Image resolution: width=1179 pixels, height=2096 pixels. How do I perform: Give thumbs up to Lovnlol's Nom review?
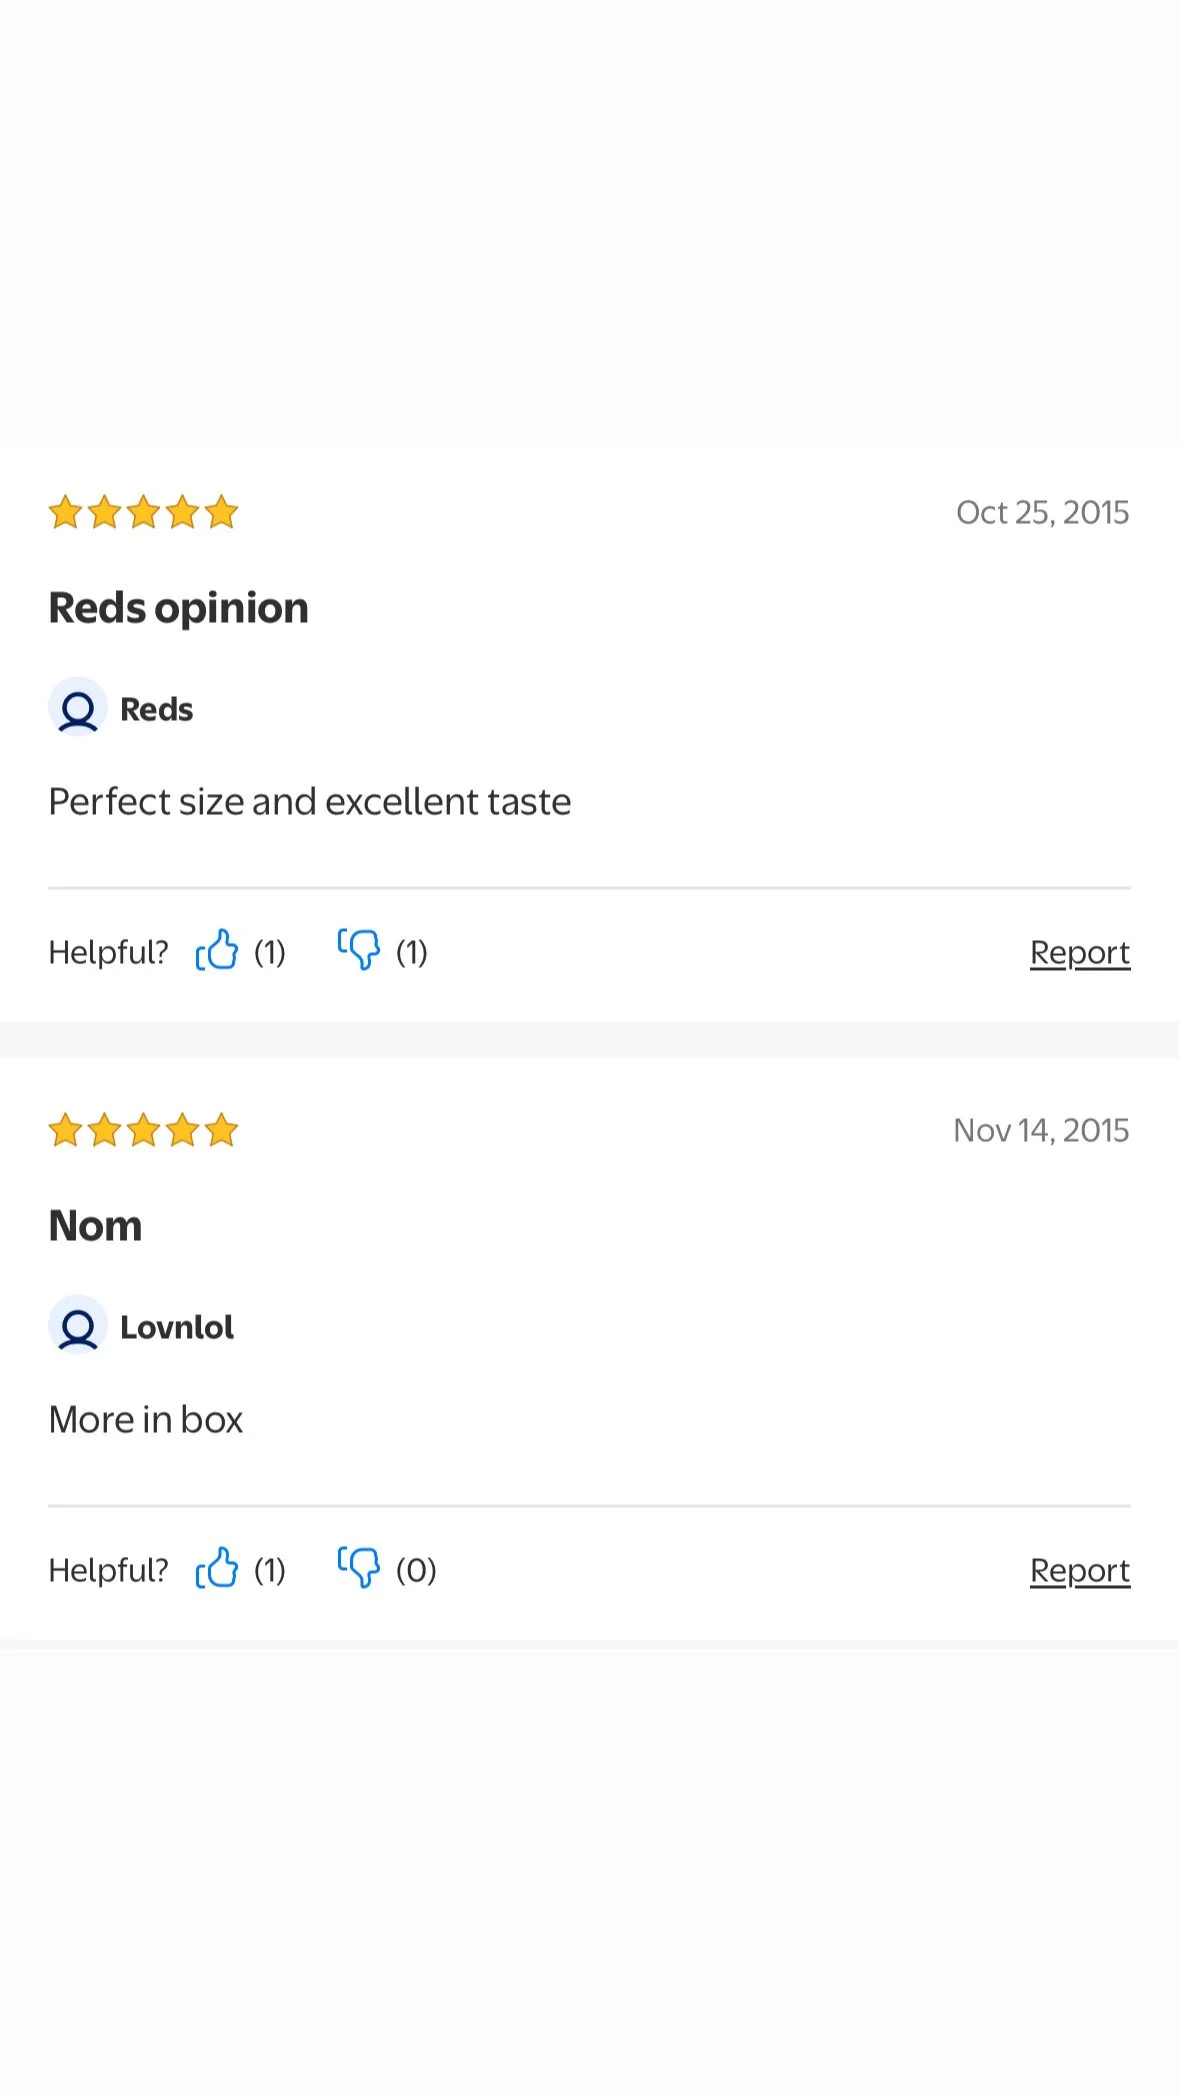(x=217, y=1568)
